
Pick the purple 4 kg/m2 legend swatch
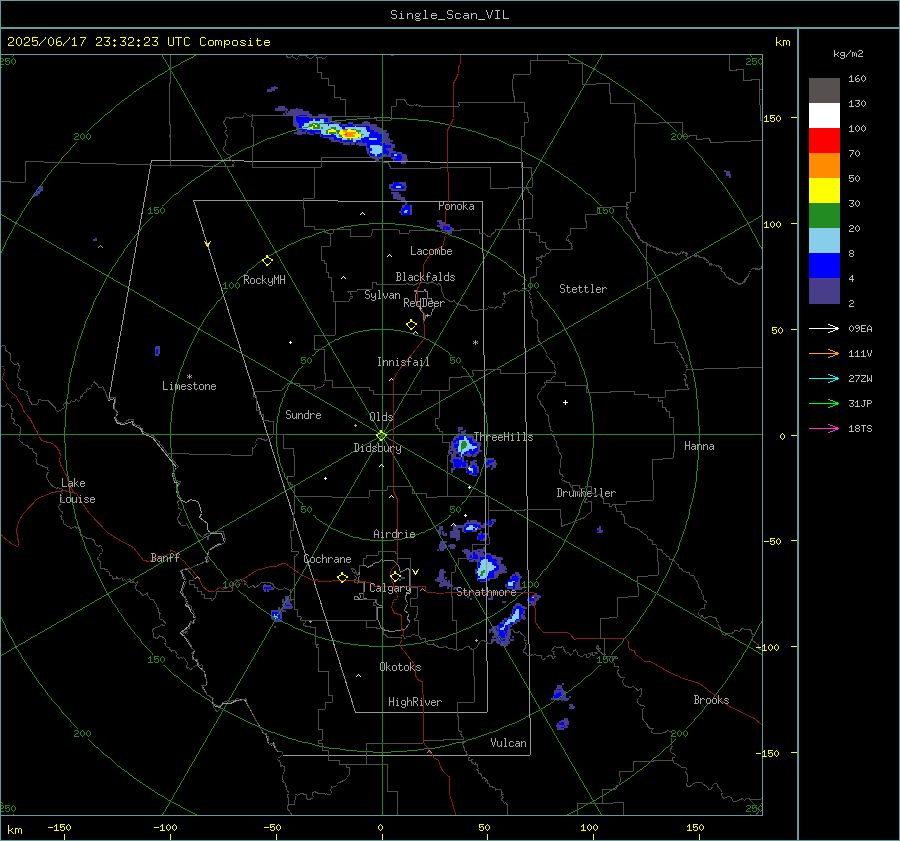pyautogui.click(x=824, y=291)
